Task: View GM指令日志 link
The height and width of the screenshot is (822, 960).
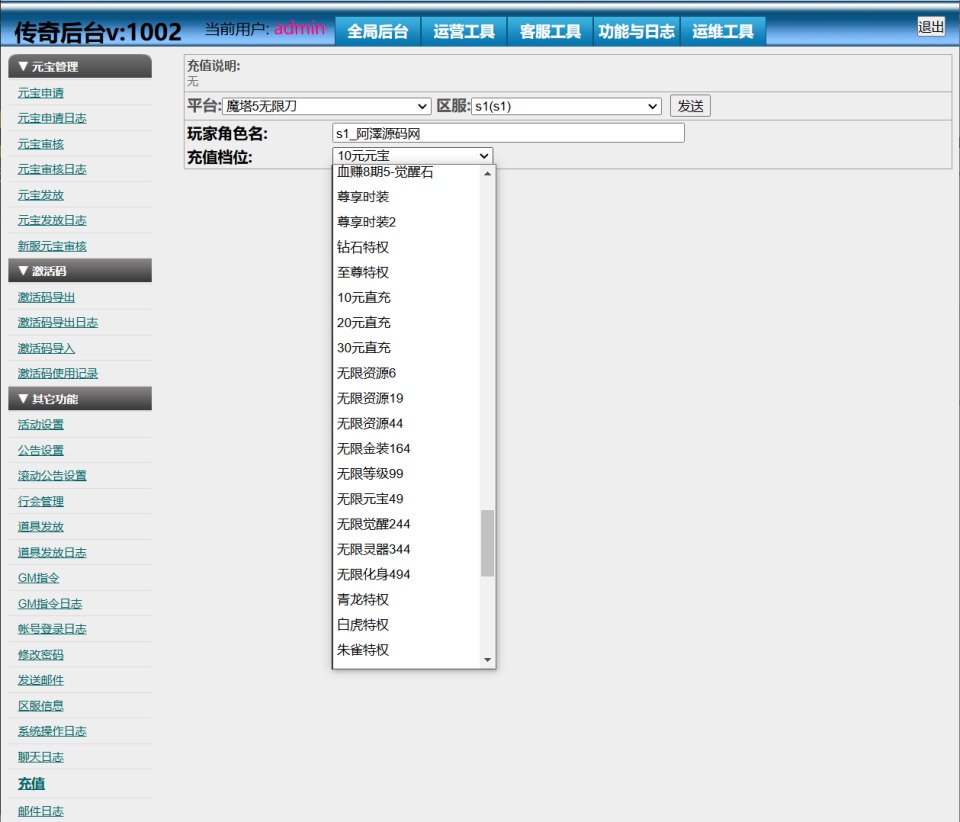Action: (50, 603)
